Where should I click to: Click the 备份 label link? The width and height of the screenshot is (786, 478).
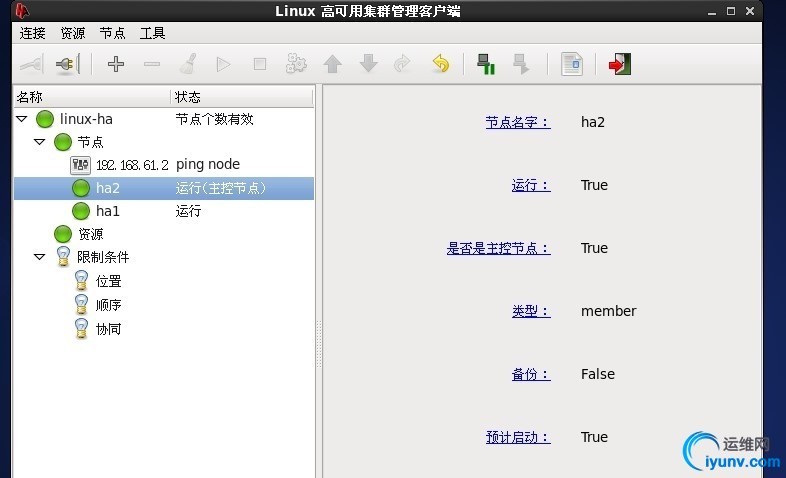(x=531, y=374)
